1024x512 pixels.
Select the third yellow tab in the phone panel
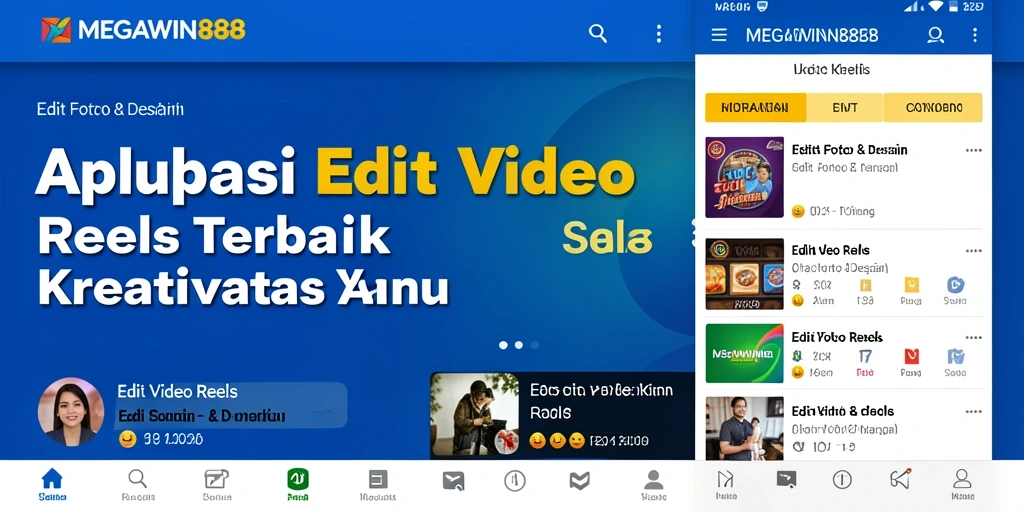933,108
